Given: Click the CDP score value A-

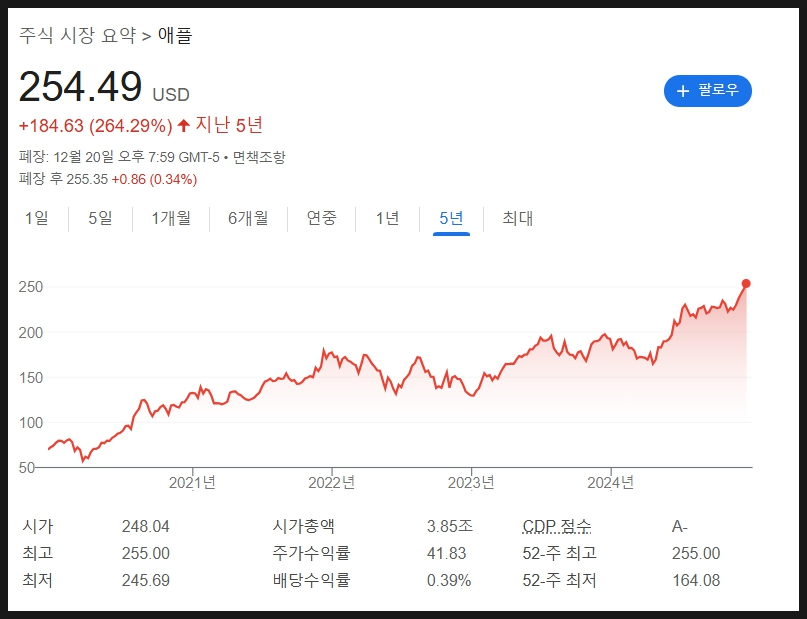Looking at the screenshot, I should pyautogui.click(x=679, y=526).
